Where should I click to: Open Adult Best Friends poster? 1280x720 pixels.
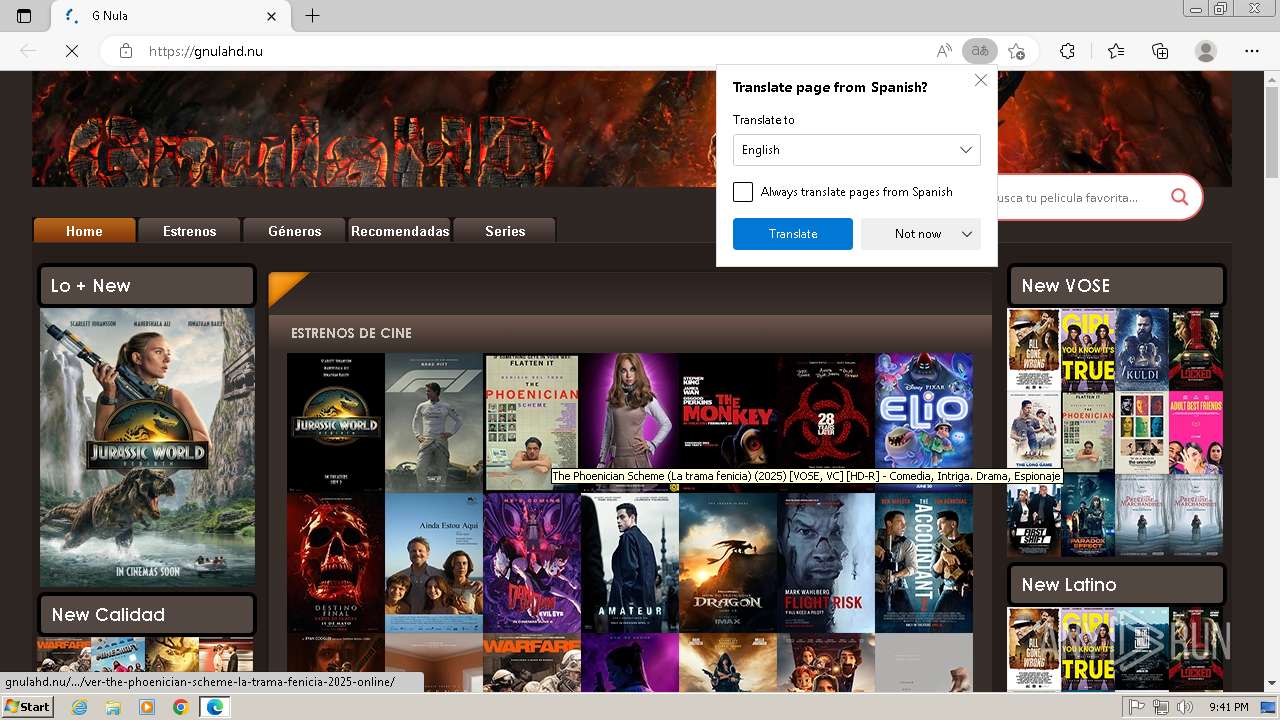pos(1196,432)
